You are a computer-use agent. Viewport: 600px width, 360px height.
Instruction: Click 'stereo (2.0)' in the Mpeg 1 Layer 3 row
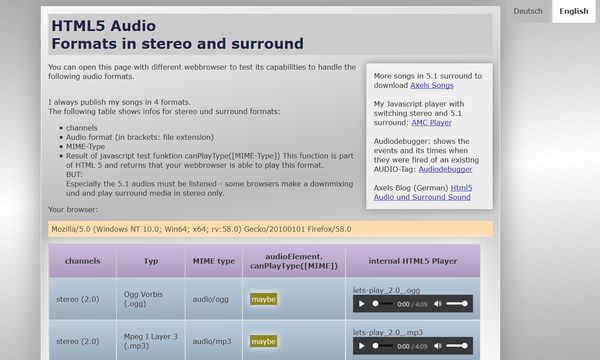(x=78, y=341)
